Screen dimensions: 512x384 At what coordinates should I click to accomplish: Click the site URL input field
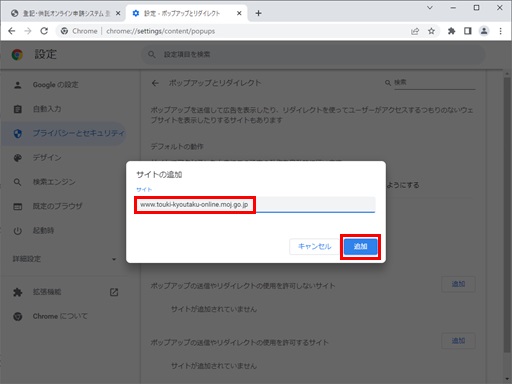click(255, 205)
